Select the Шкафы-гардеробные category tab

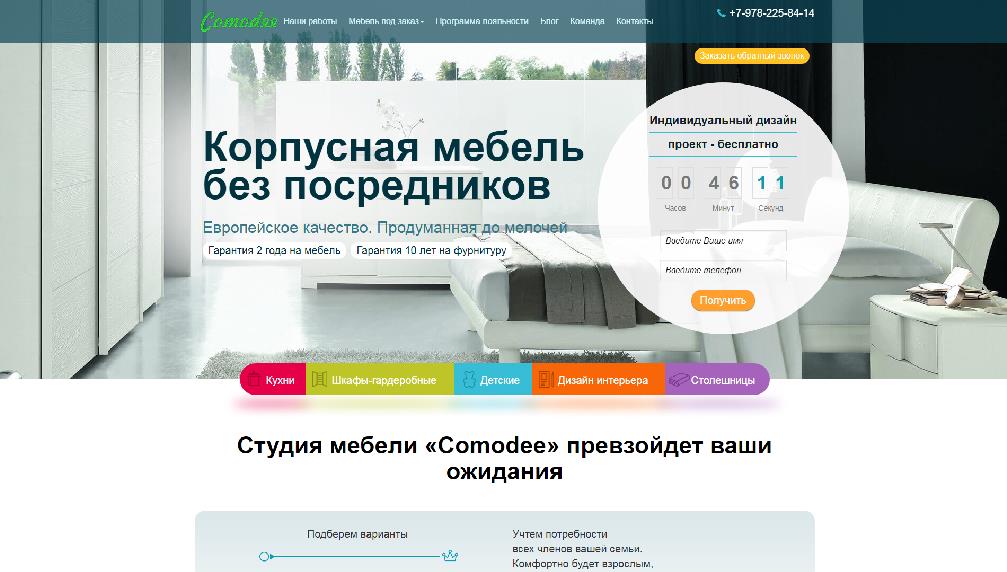coord(380,379)
